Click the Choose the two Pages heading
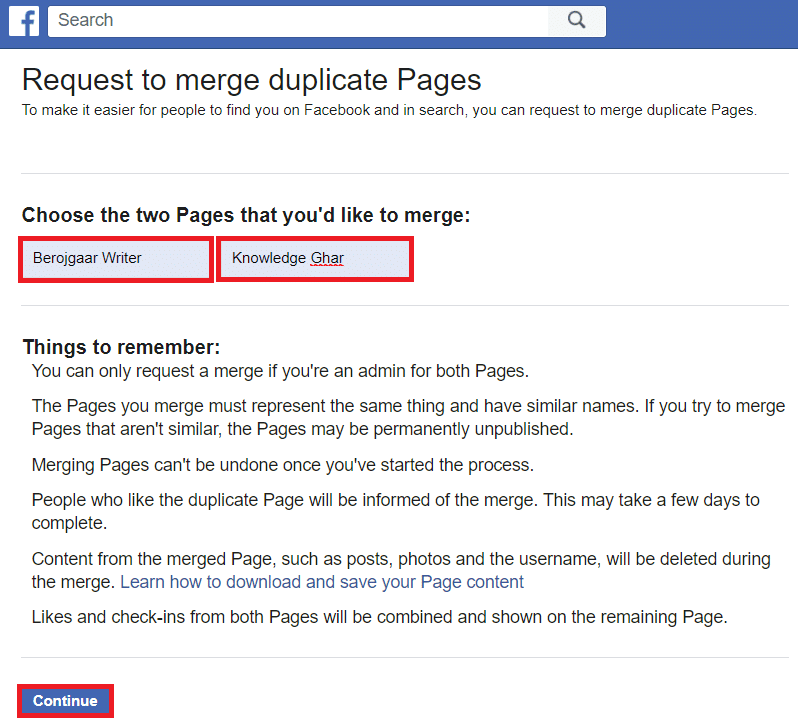 pos(246,215)
